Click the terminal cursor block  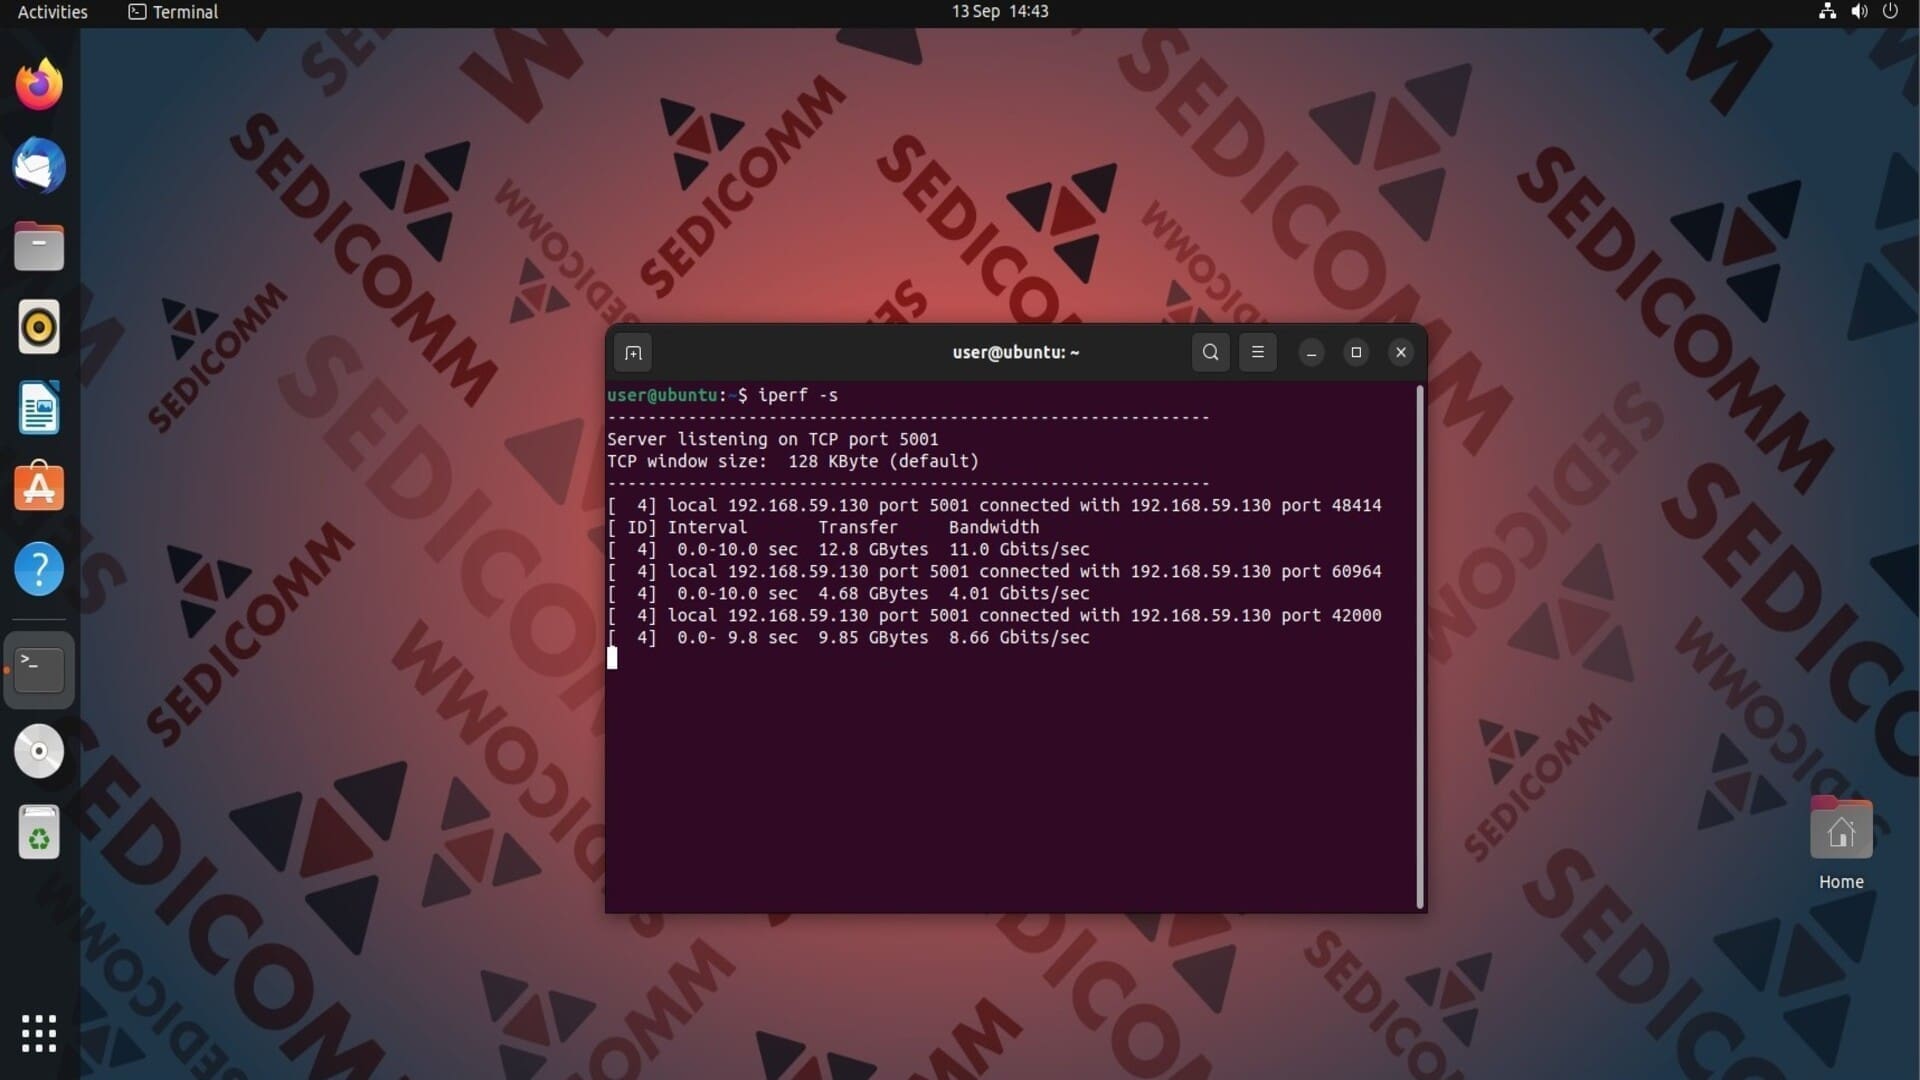pyautogui.click(x=612, y=658)
